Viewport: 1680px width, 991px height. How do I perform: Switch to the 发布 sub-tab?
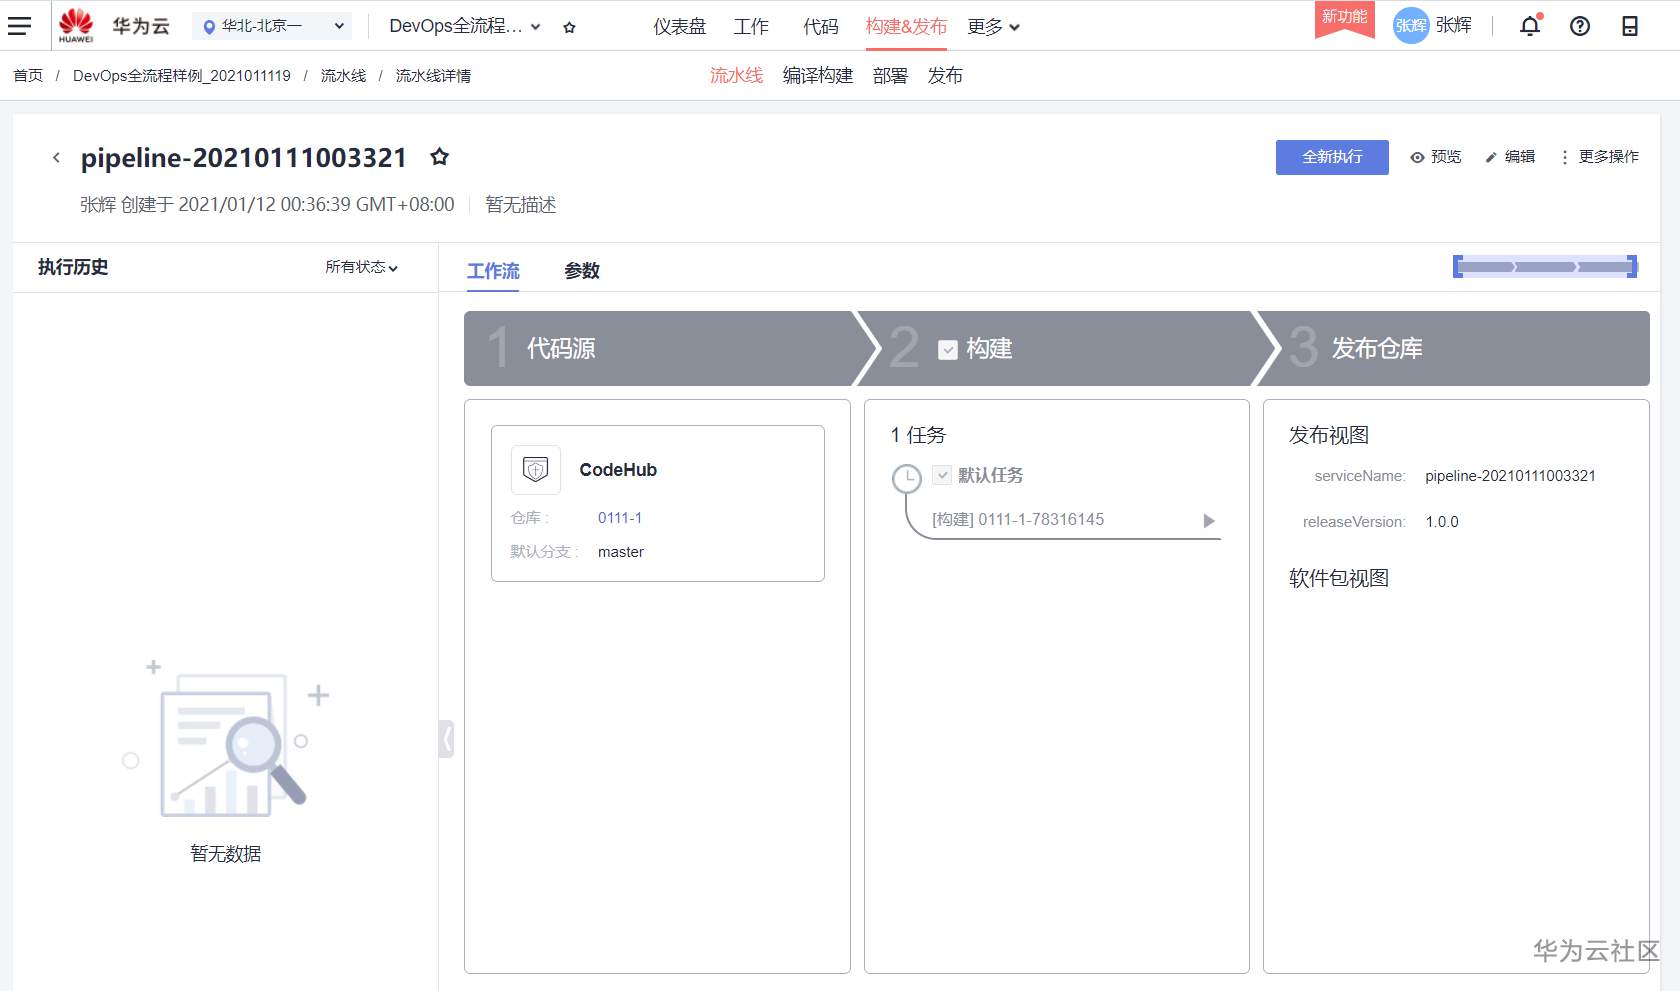tap(945, 76)
